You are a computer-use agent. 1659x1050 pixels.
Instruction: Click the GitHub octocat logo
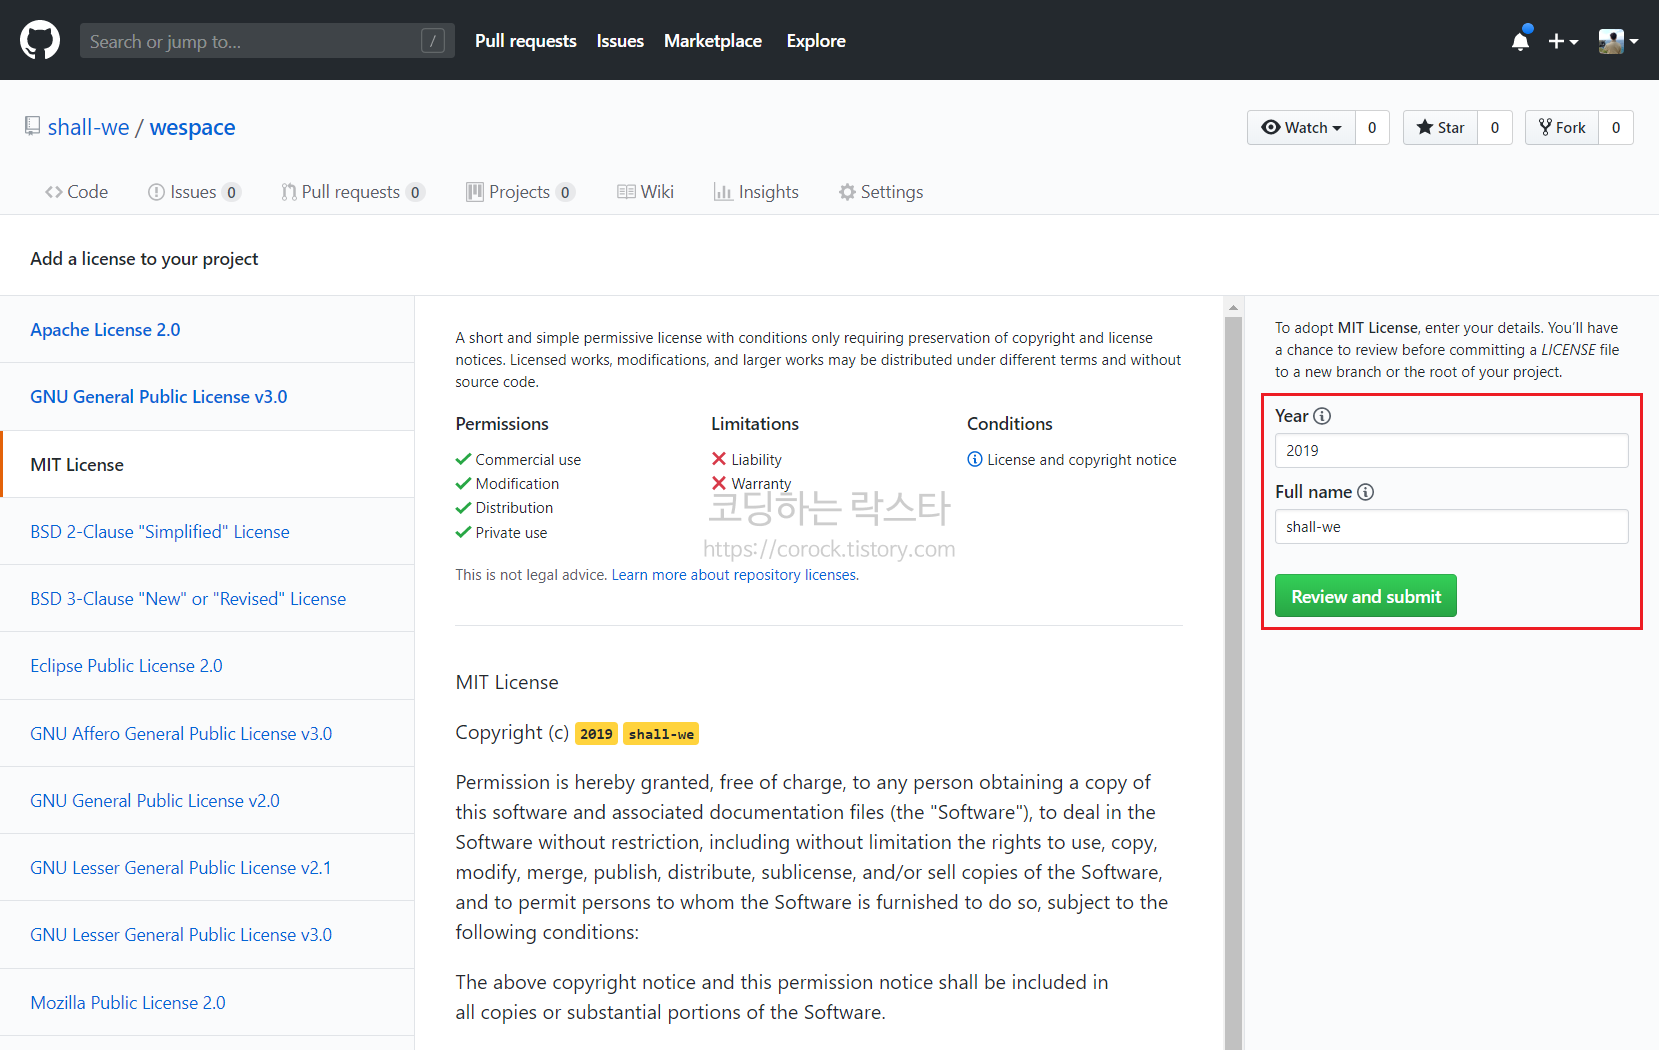coord(40,41)
